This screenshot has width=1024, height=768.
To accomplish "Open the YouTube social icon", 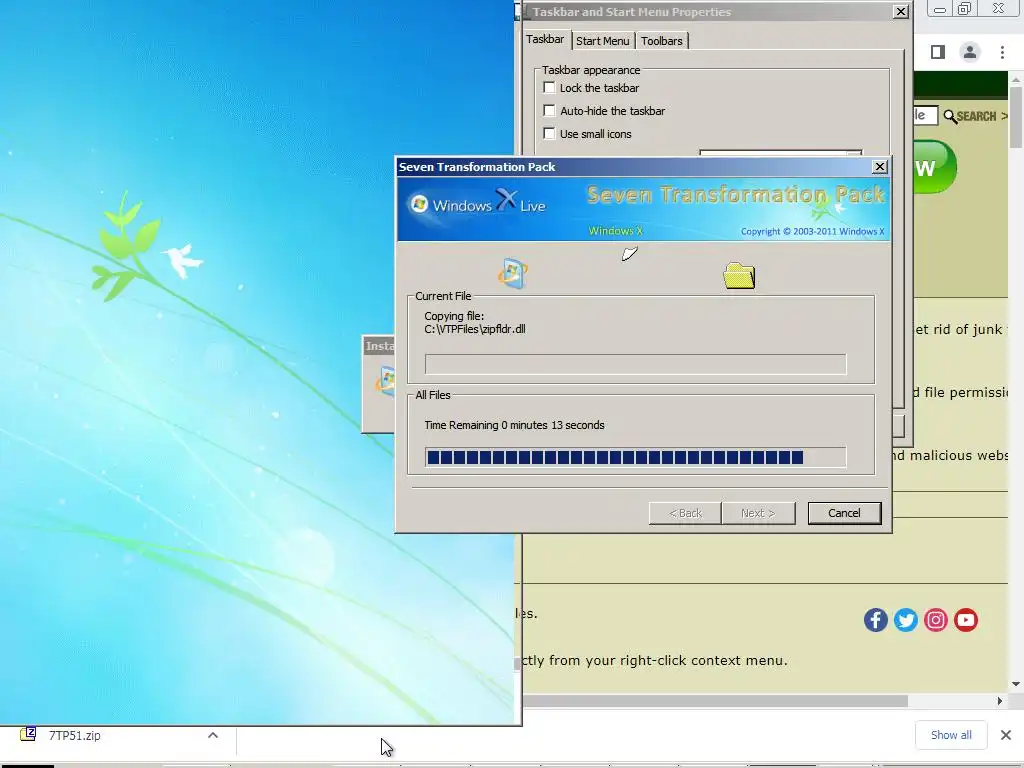I will 966,620.
